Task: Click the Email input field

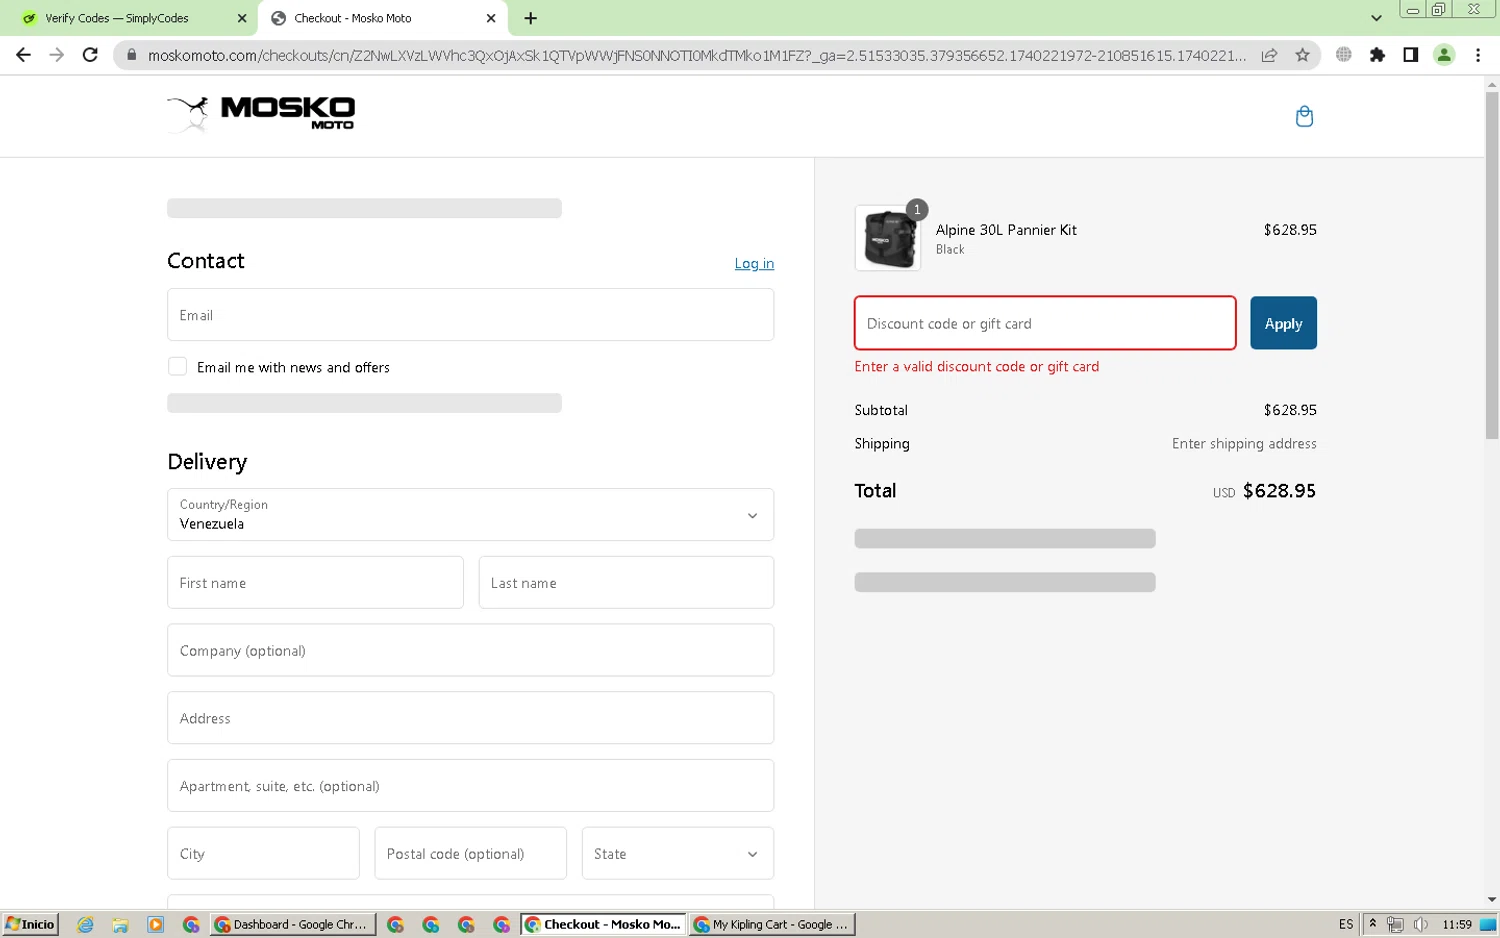Action: click(x=470, y=315)
